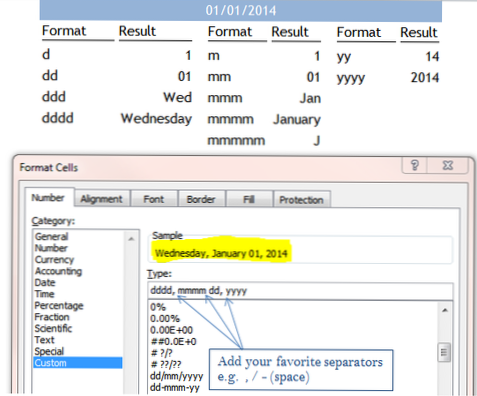Image resolution: width=477 pixels, height=396 pixels.
Task: Click the 2014 result cell
Action: [x=425, y=78]
